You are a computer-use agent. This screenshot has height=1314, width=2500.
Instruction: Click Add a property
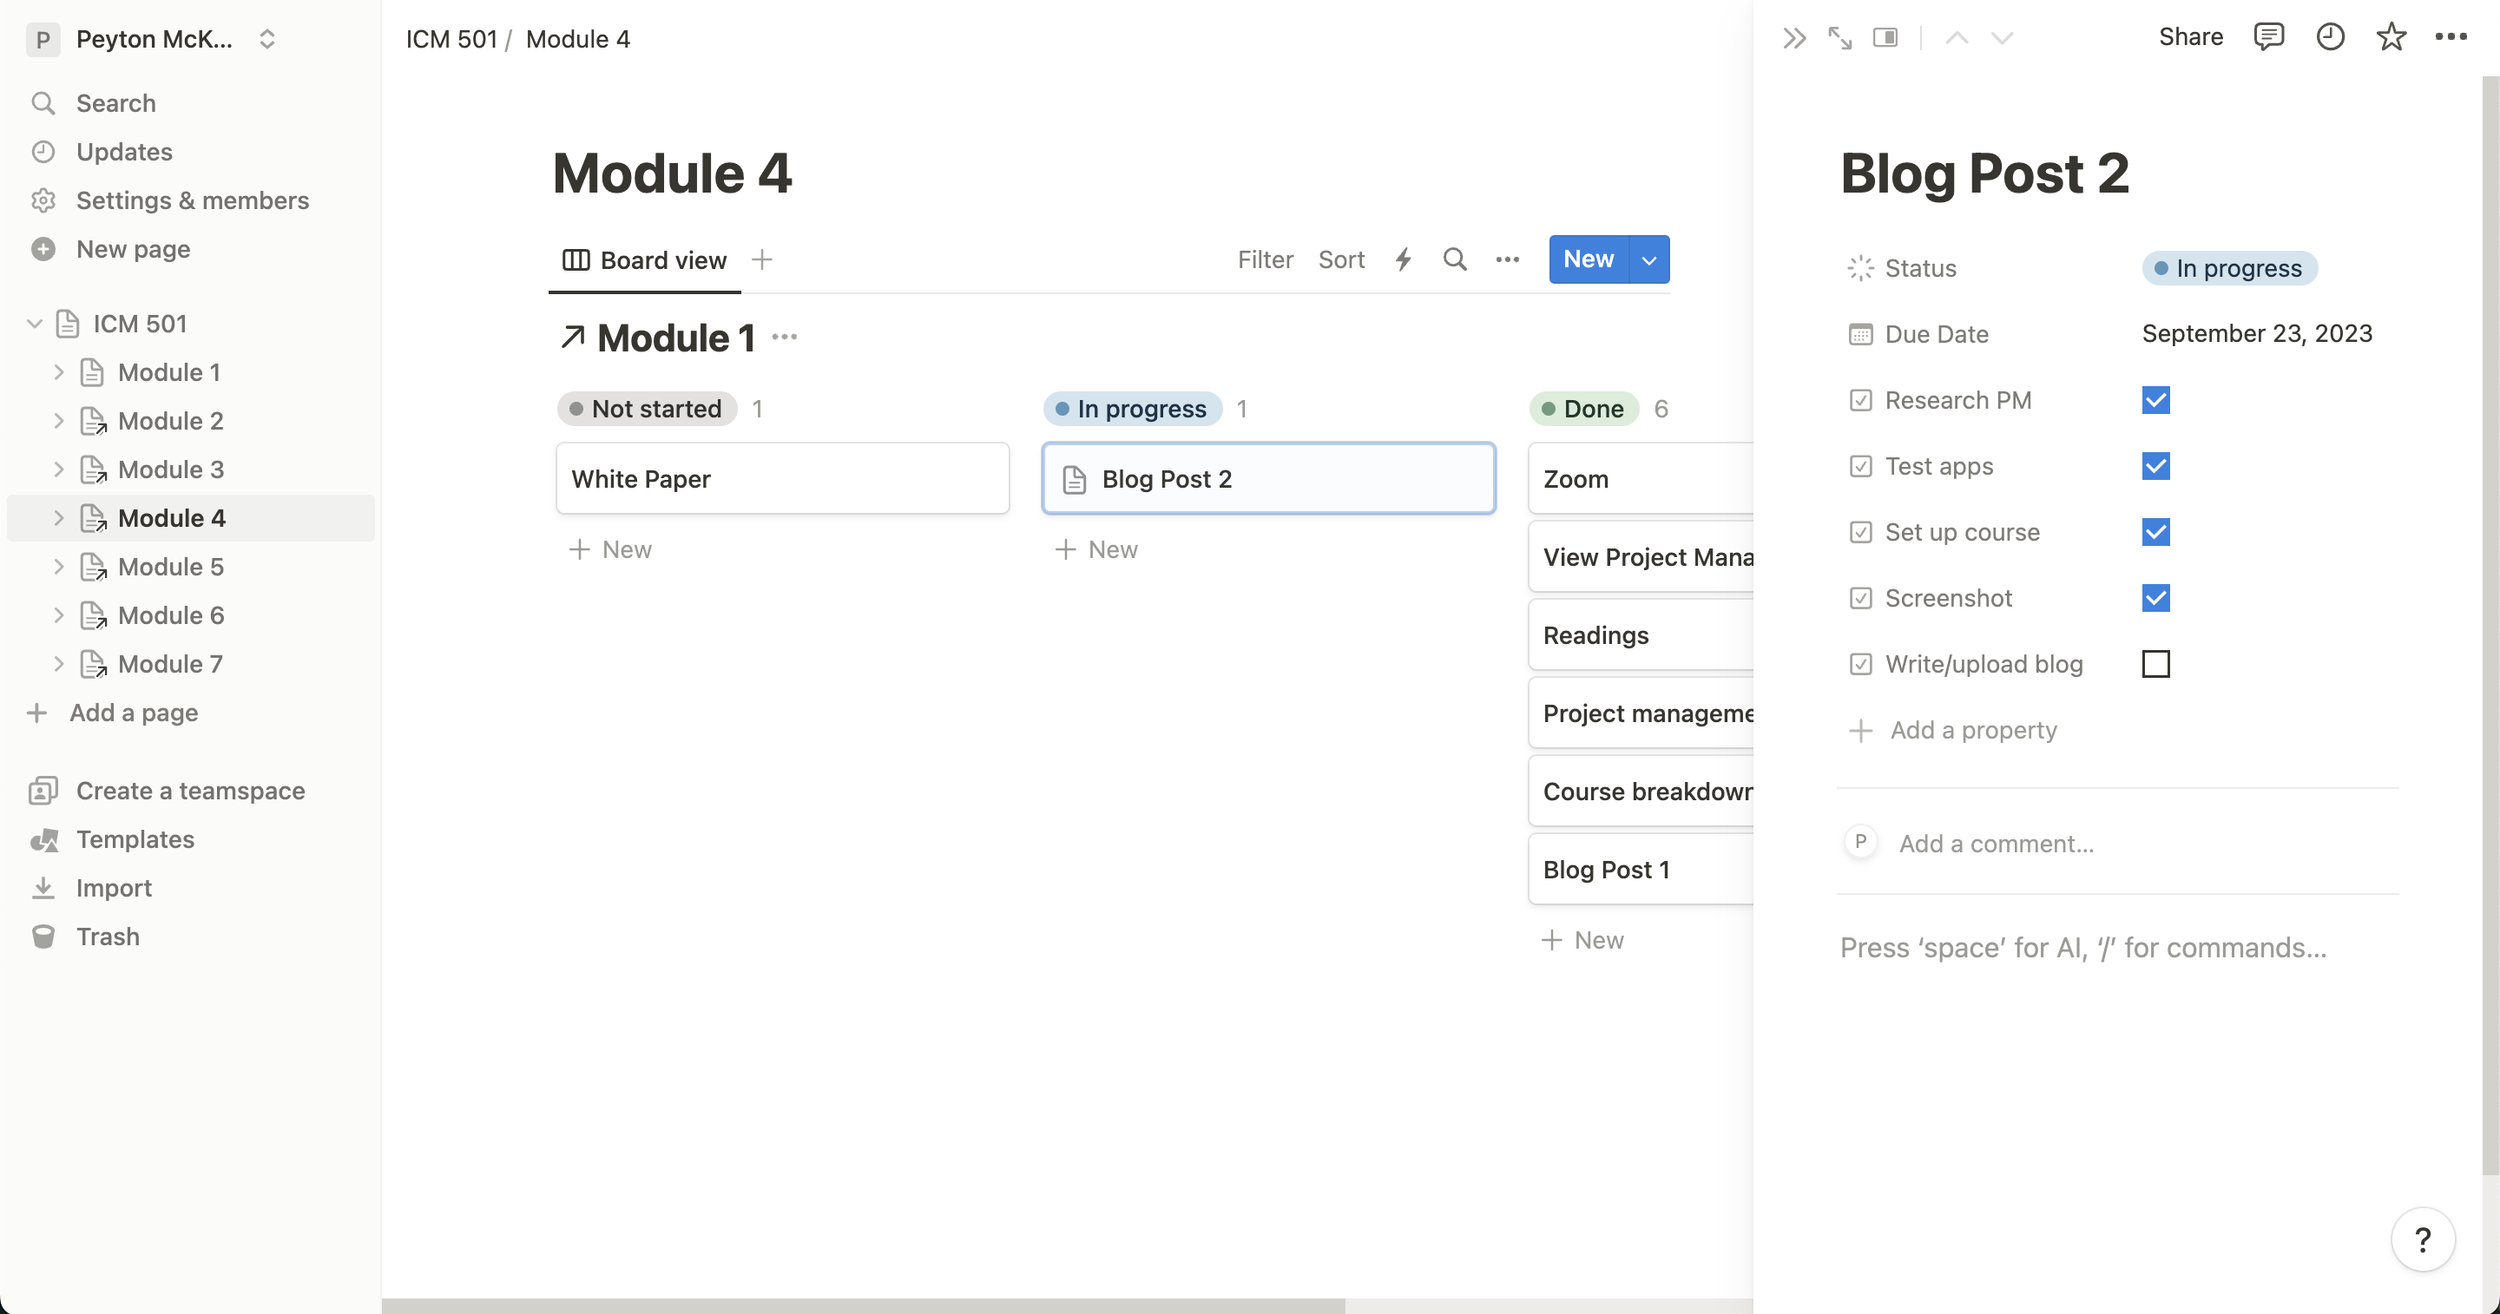pos(1973,730)
